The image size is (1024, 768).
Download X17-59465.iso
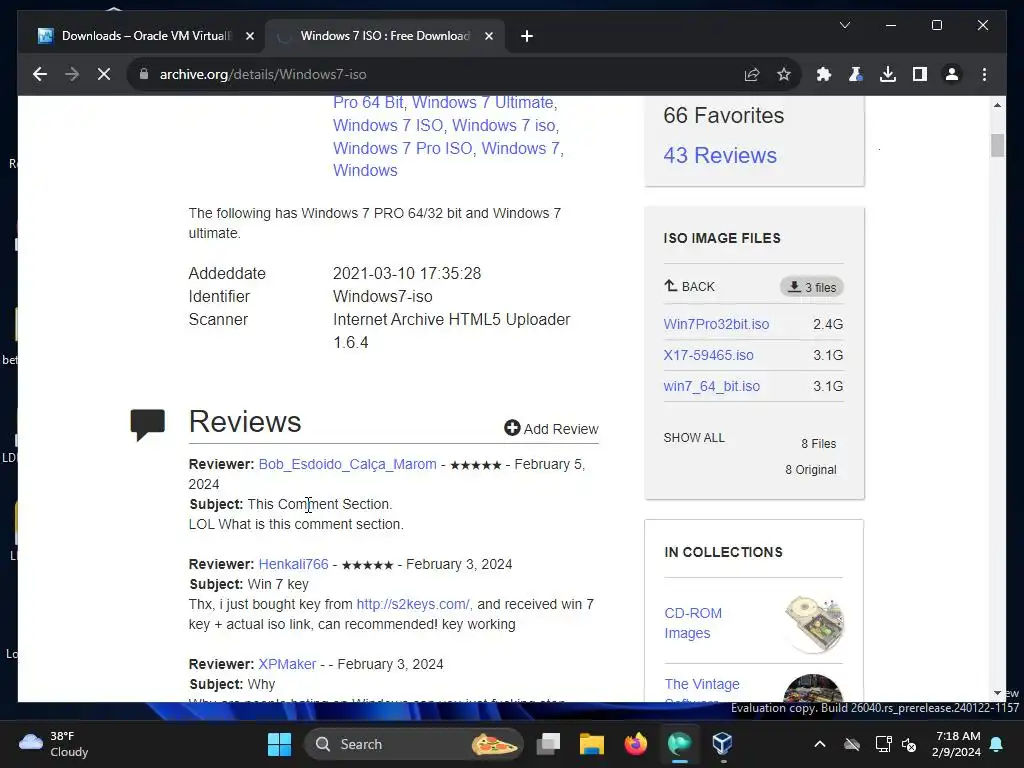pyautogui.click(x=709, y=355)
